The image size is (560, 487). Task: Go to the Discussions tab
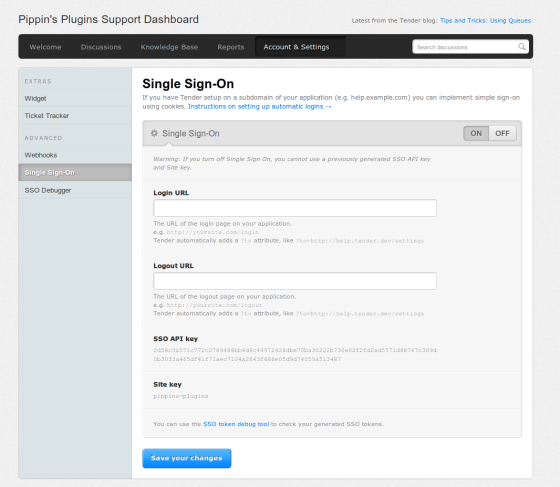(101, 47)
